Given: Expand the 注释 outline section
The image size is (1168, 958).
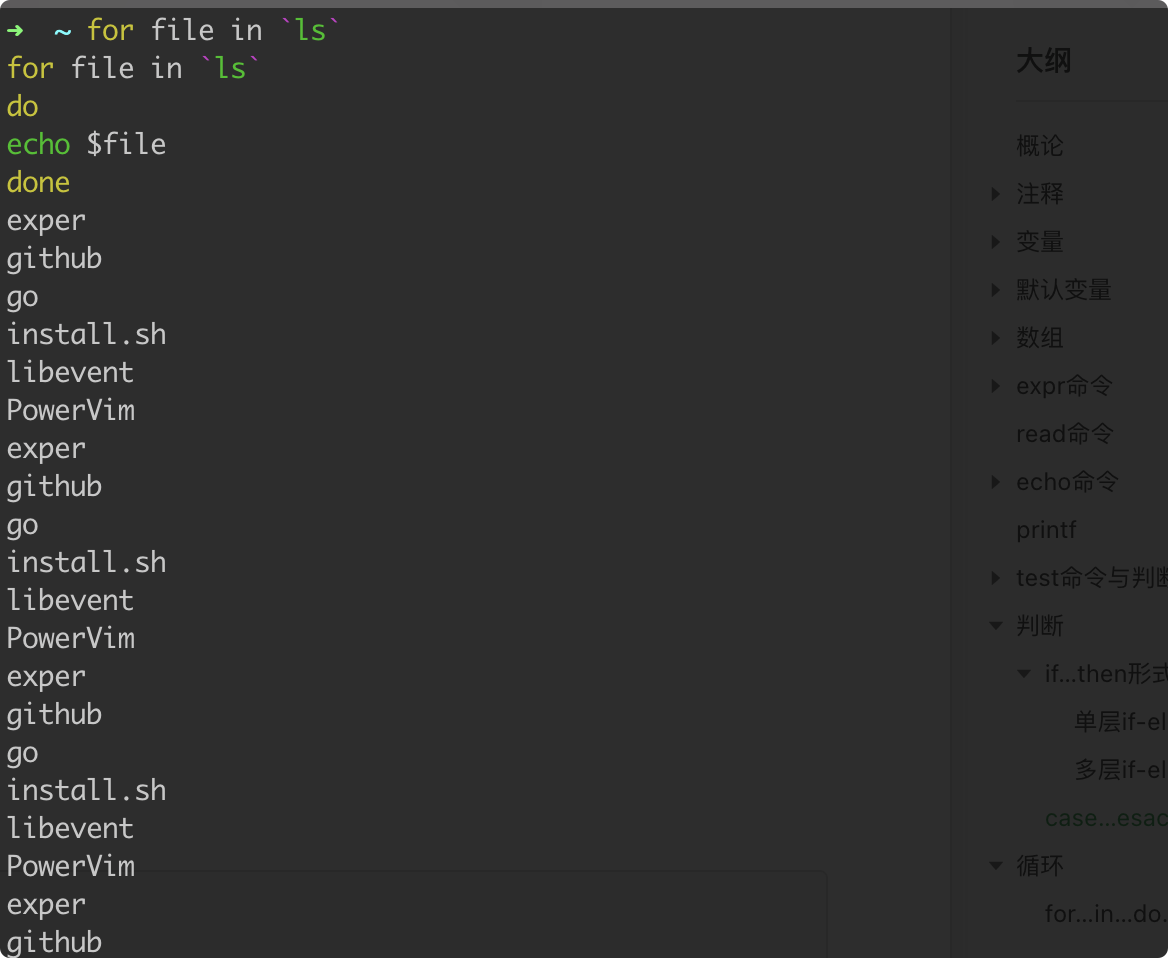Looking at the screenshot, I should pos(996,194).
